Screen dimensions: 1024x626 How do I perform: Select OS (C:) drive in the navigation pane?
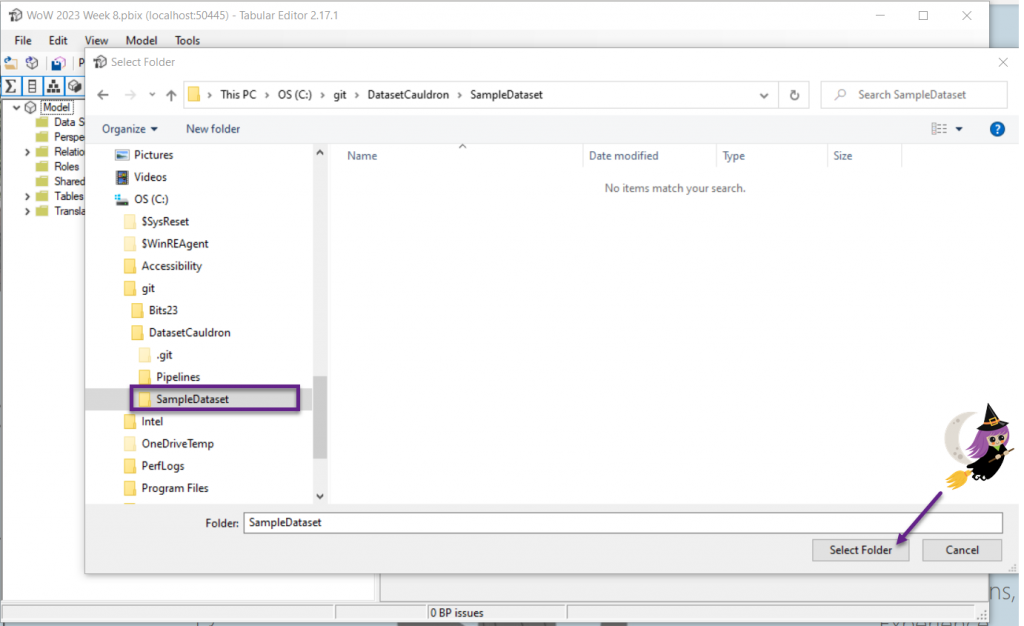(151, 199)
